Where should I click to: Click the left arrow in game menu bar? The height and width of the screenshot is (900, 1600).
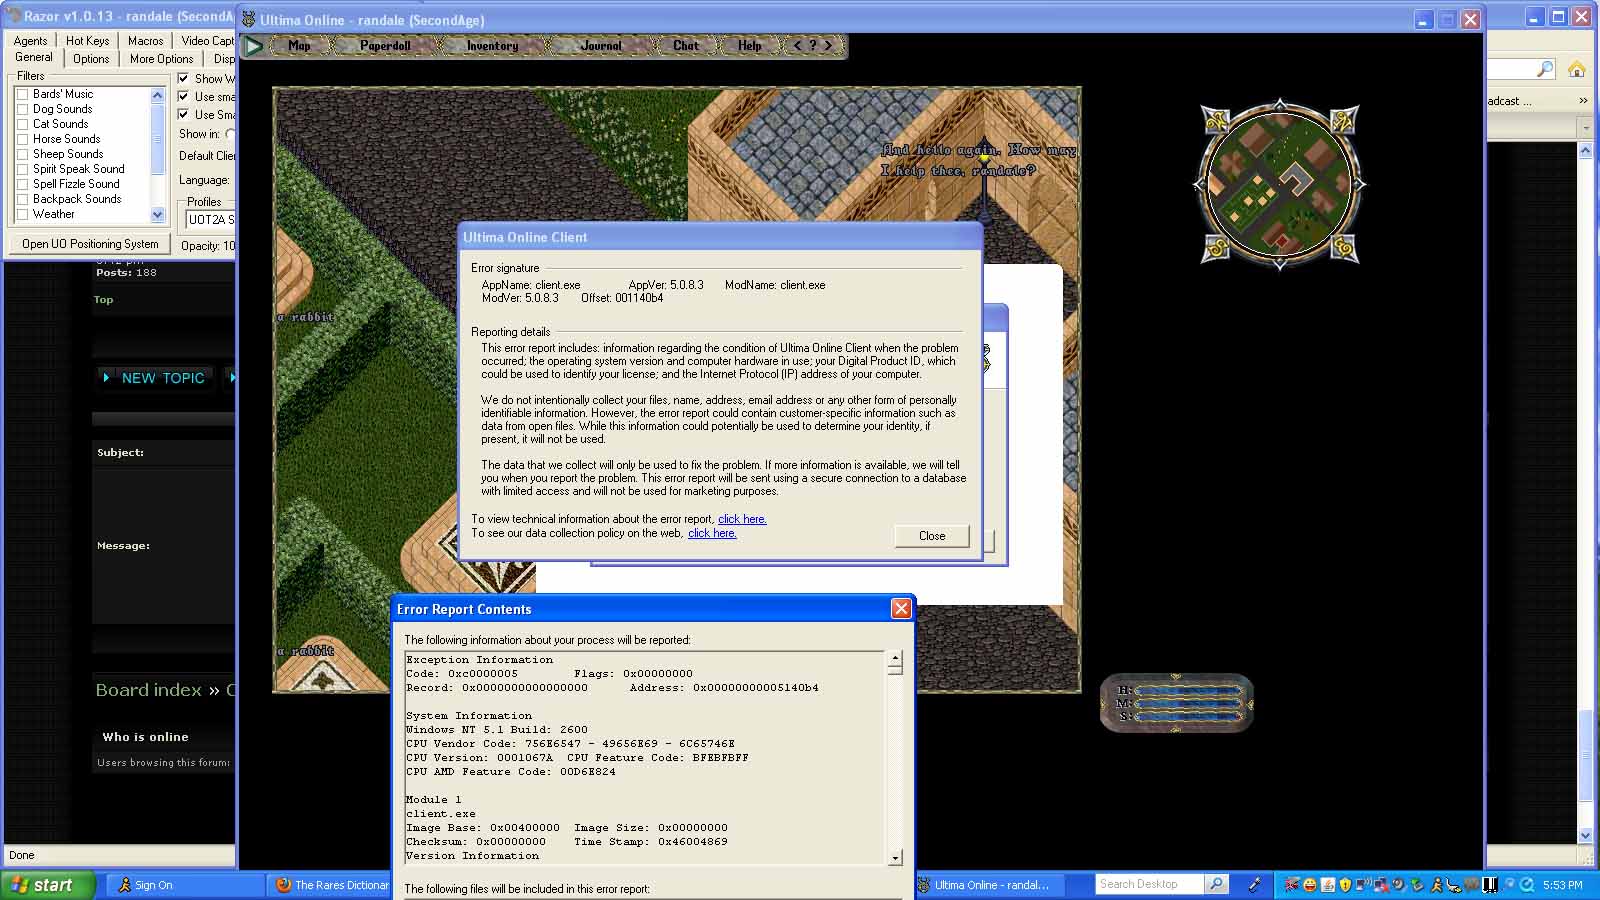coord(797,45)
